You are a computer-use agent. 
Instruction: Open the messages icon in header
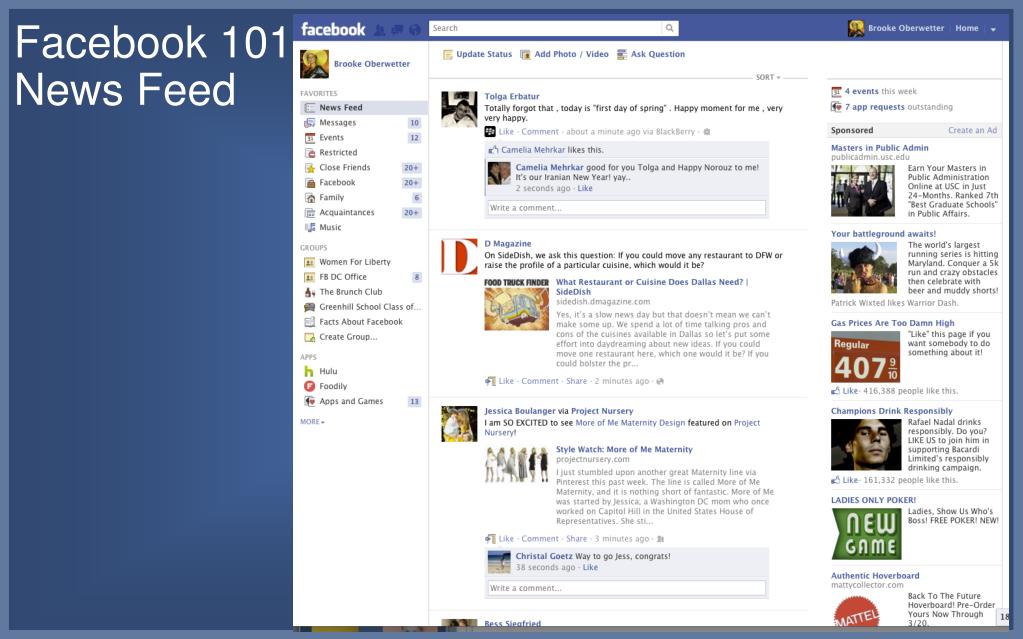point(397,29)
